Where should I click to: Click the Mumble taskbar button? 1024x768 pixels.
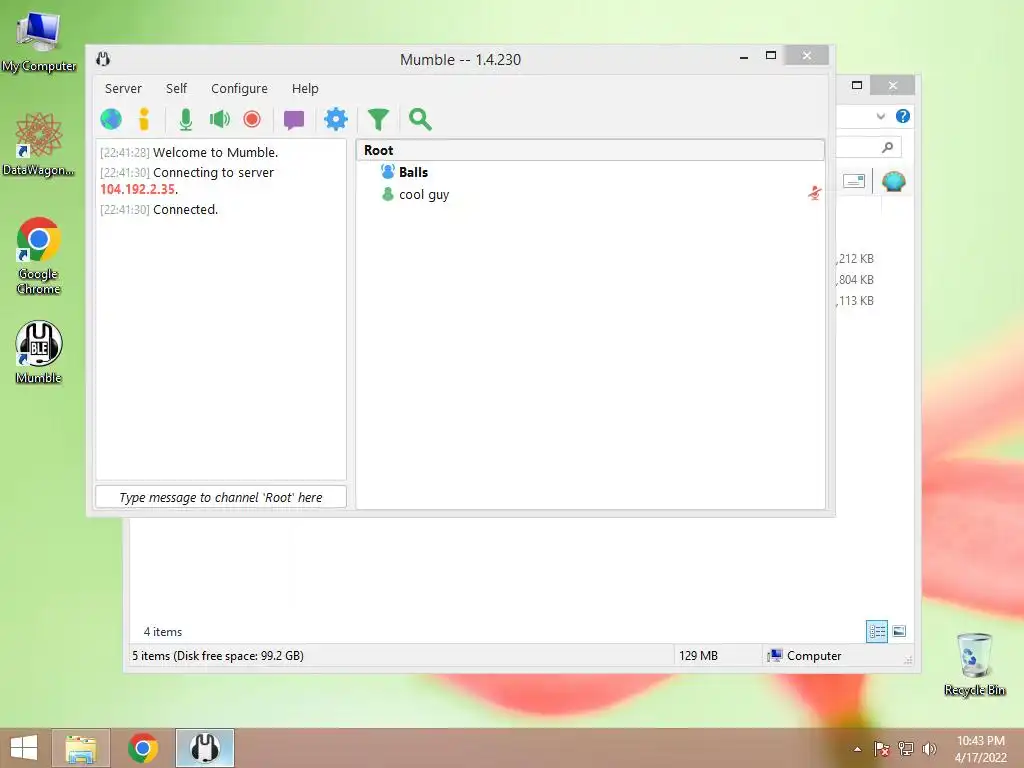tap(204, 748)
